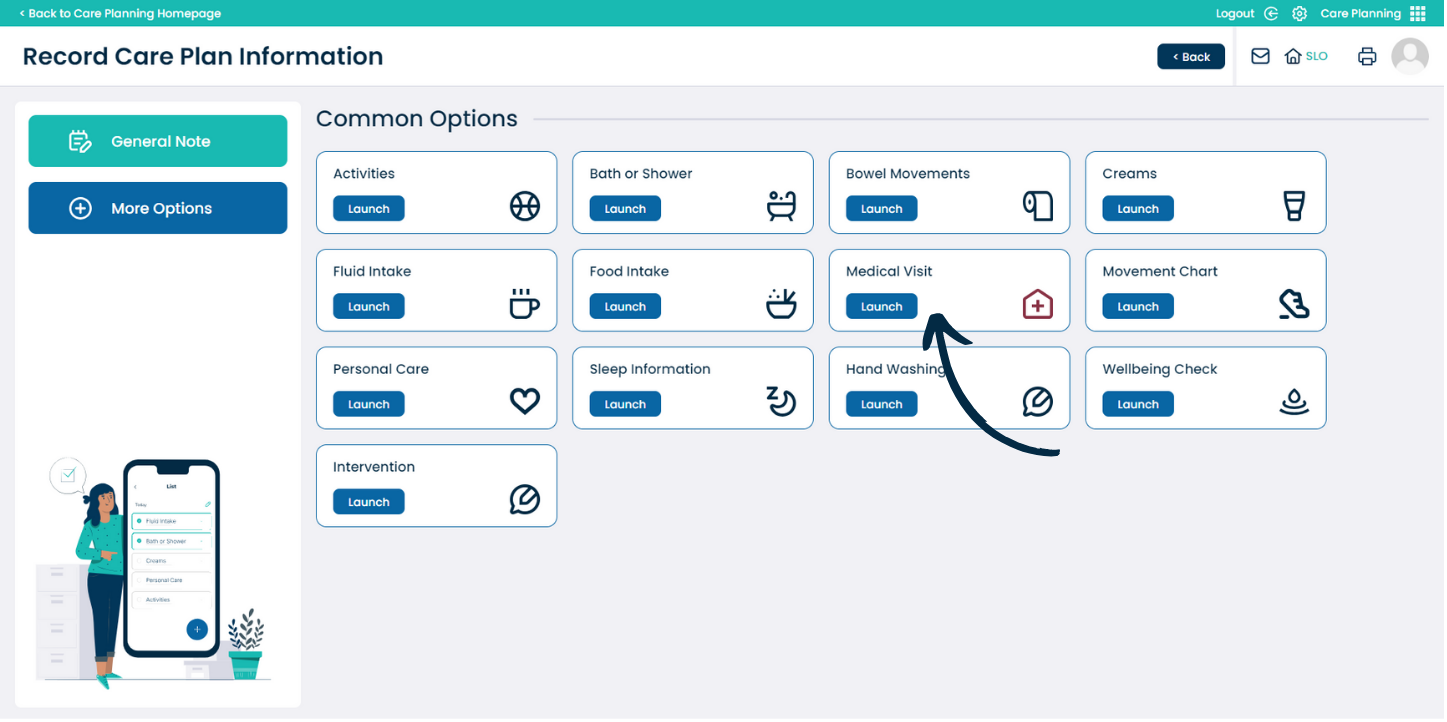Viewport: 1447px width, 722px height.
Task: Launch the Wellbeing Check option
Action: [1137, 404]
